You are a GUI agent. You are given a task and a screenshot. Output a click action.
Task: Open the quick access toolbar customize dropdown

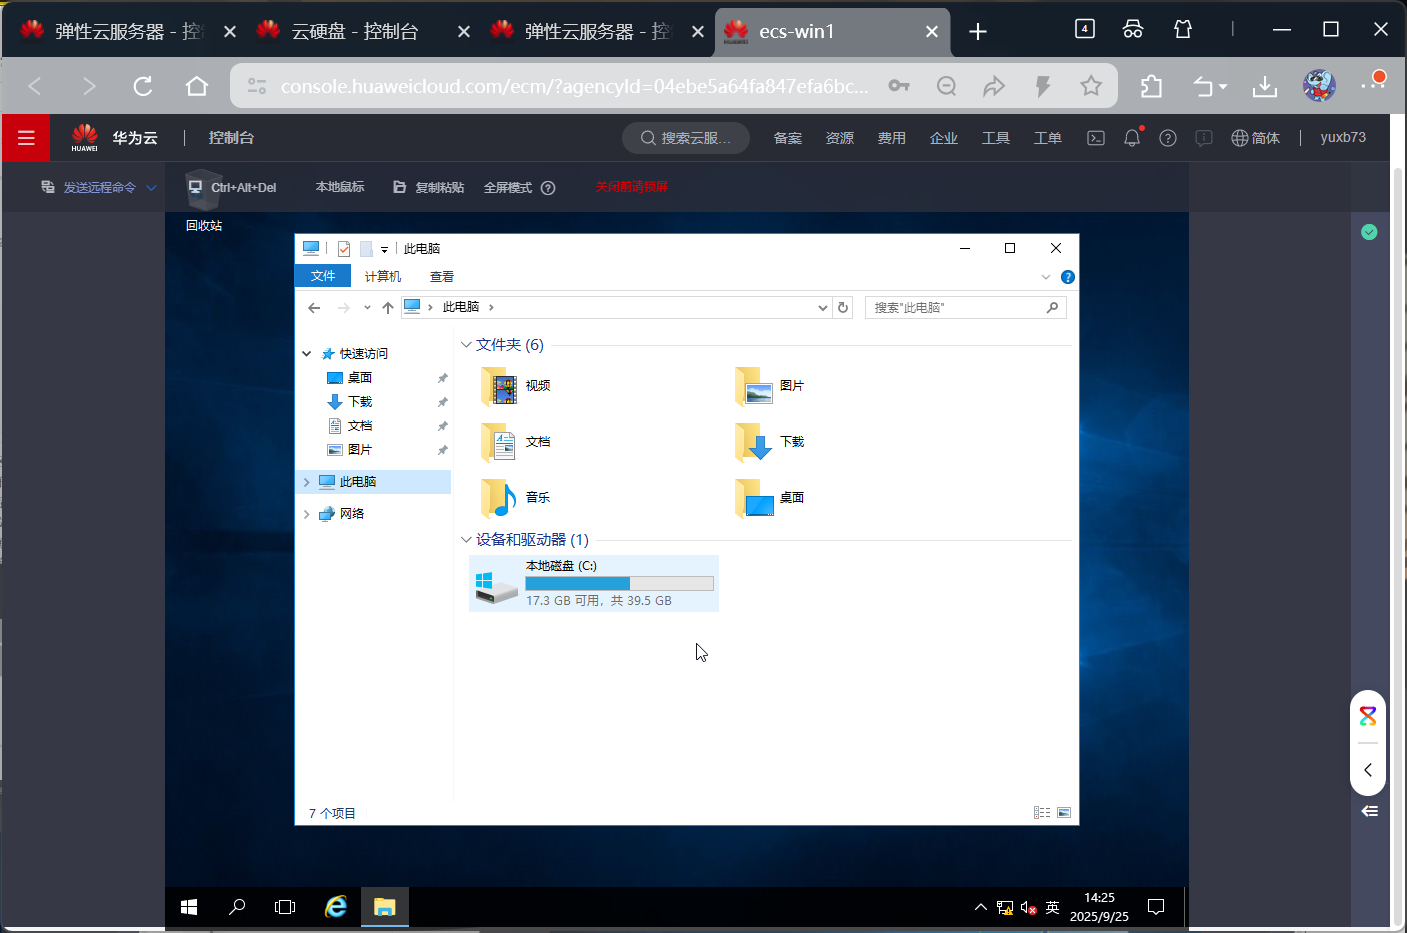(x=384, y=250)
